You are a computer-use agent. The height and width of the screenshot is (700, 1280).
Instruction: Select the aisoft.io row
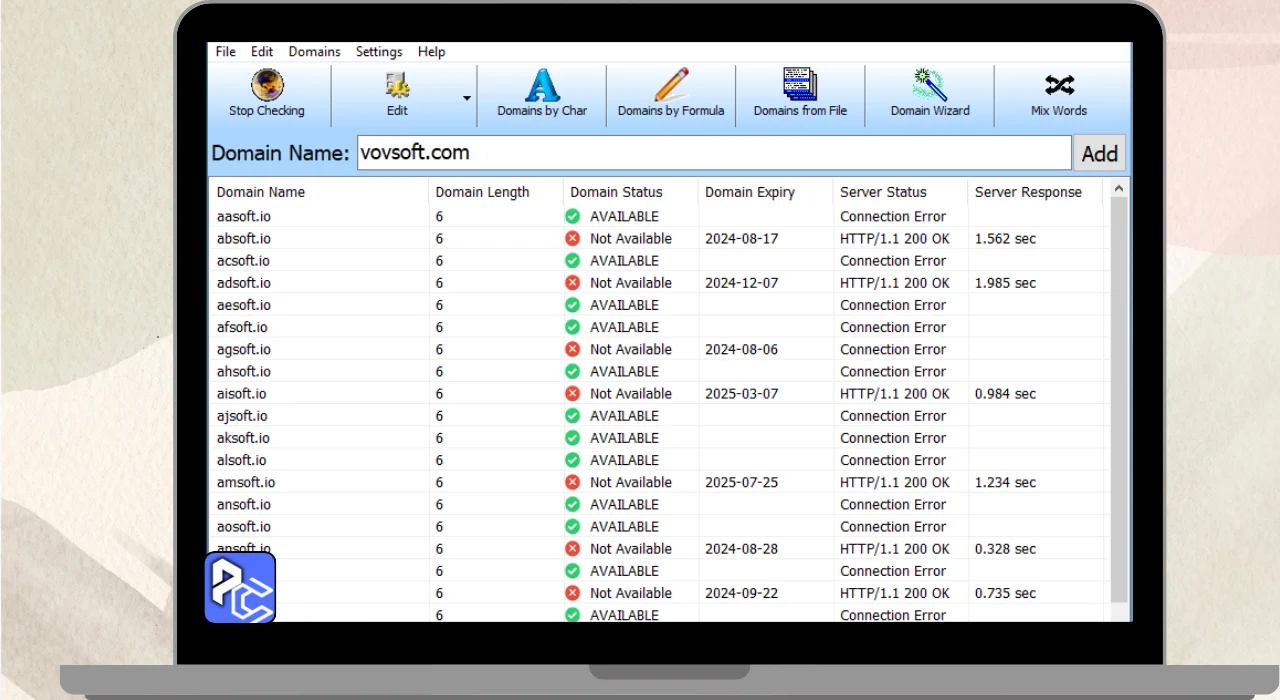243,394
